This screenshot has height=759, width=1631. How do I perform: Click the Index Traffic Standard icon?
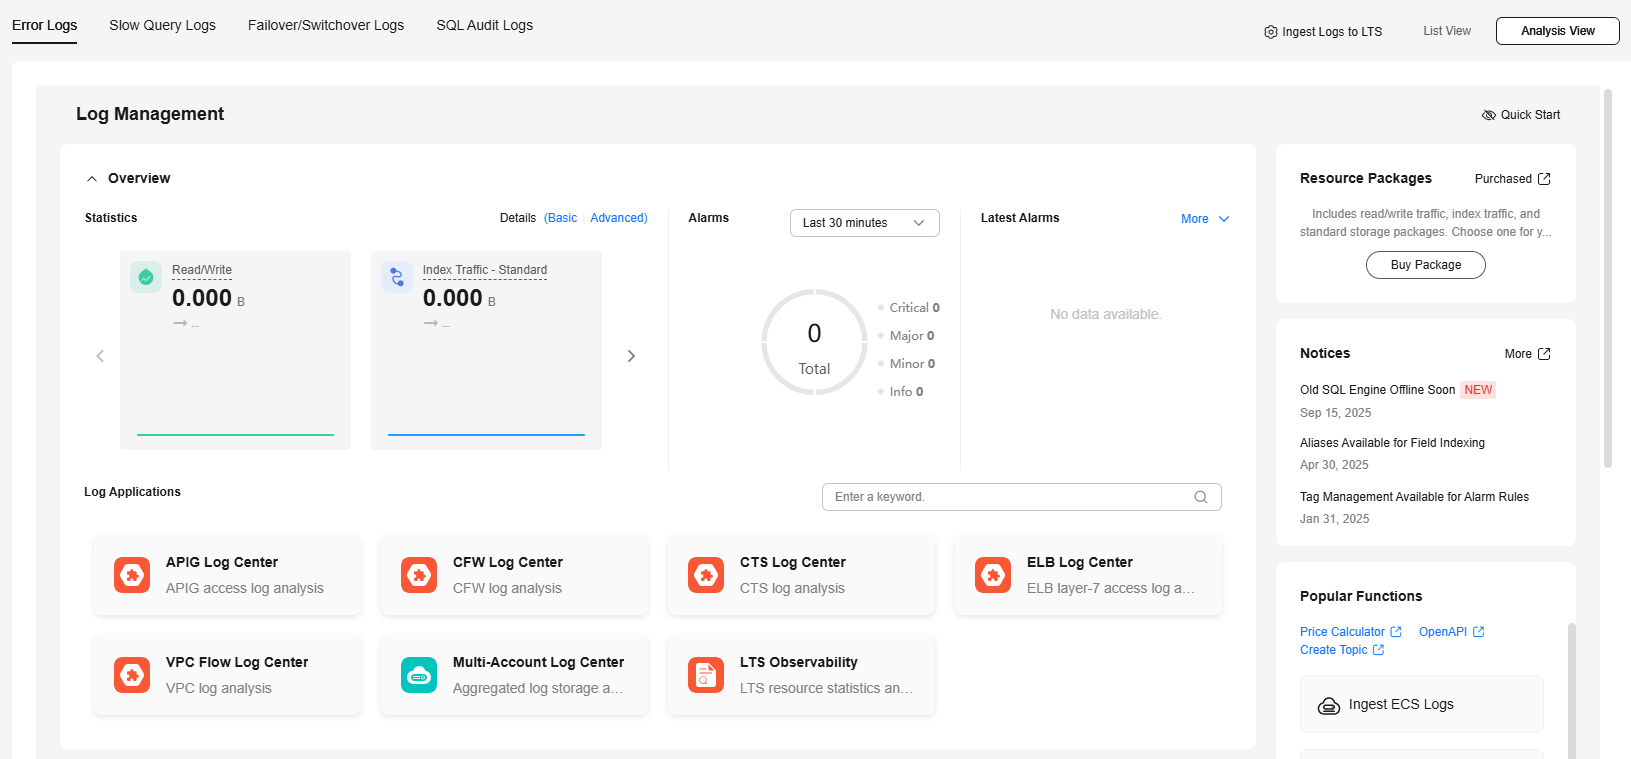tap(397, 277)
